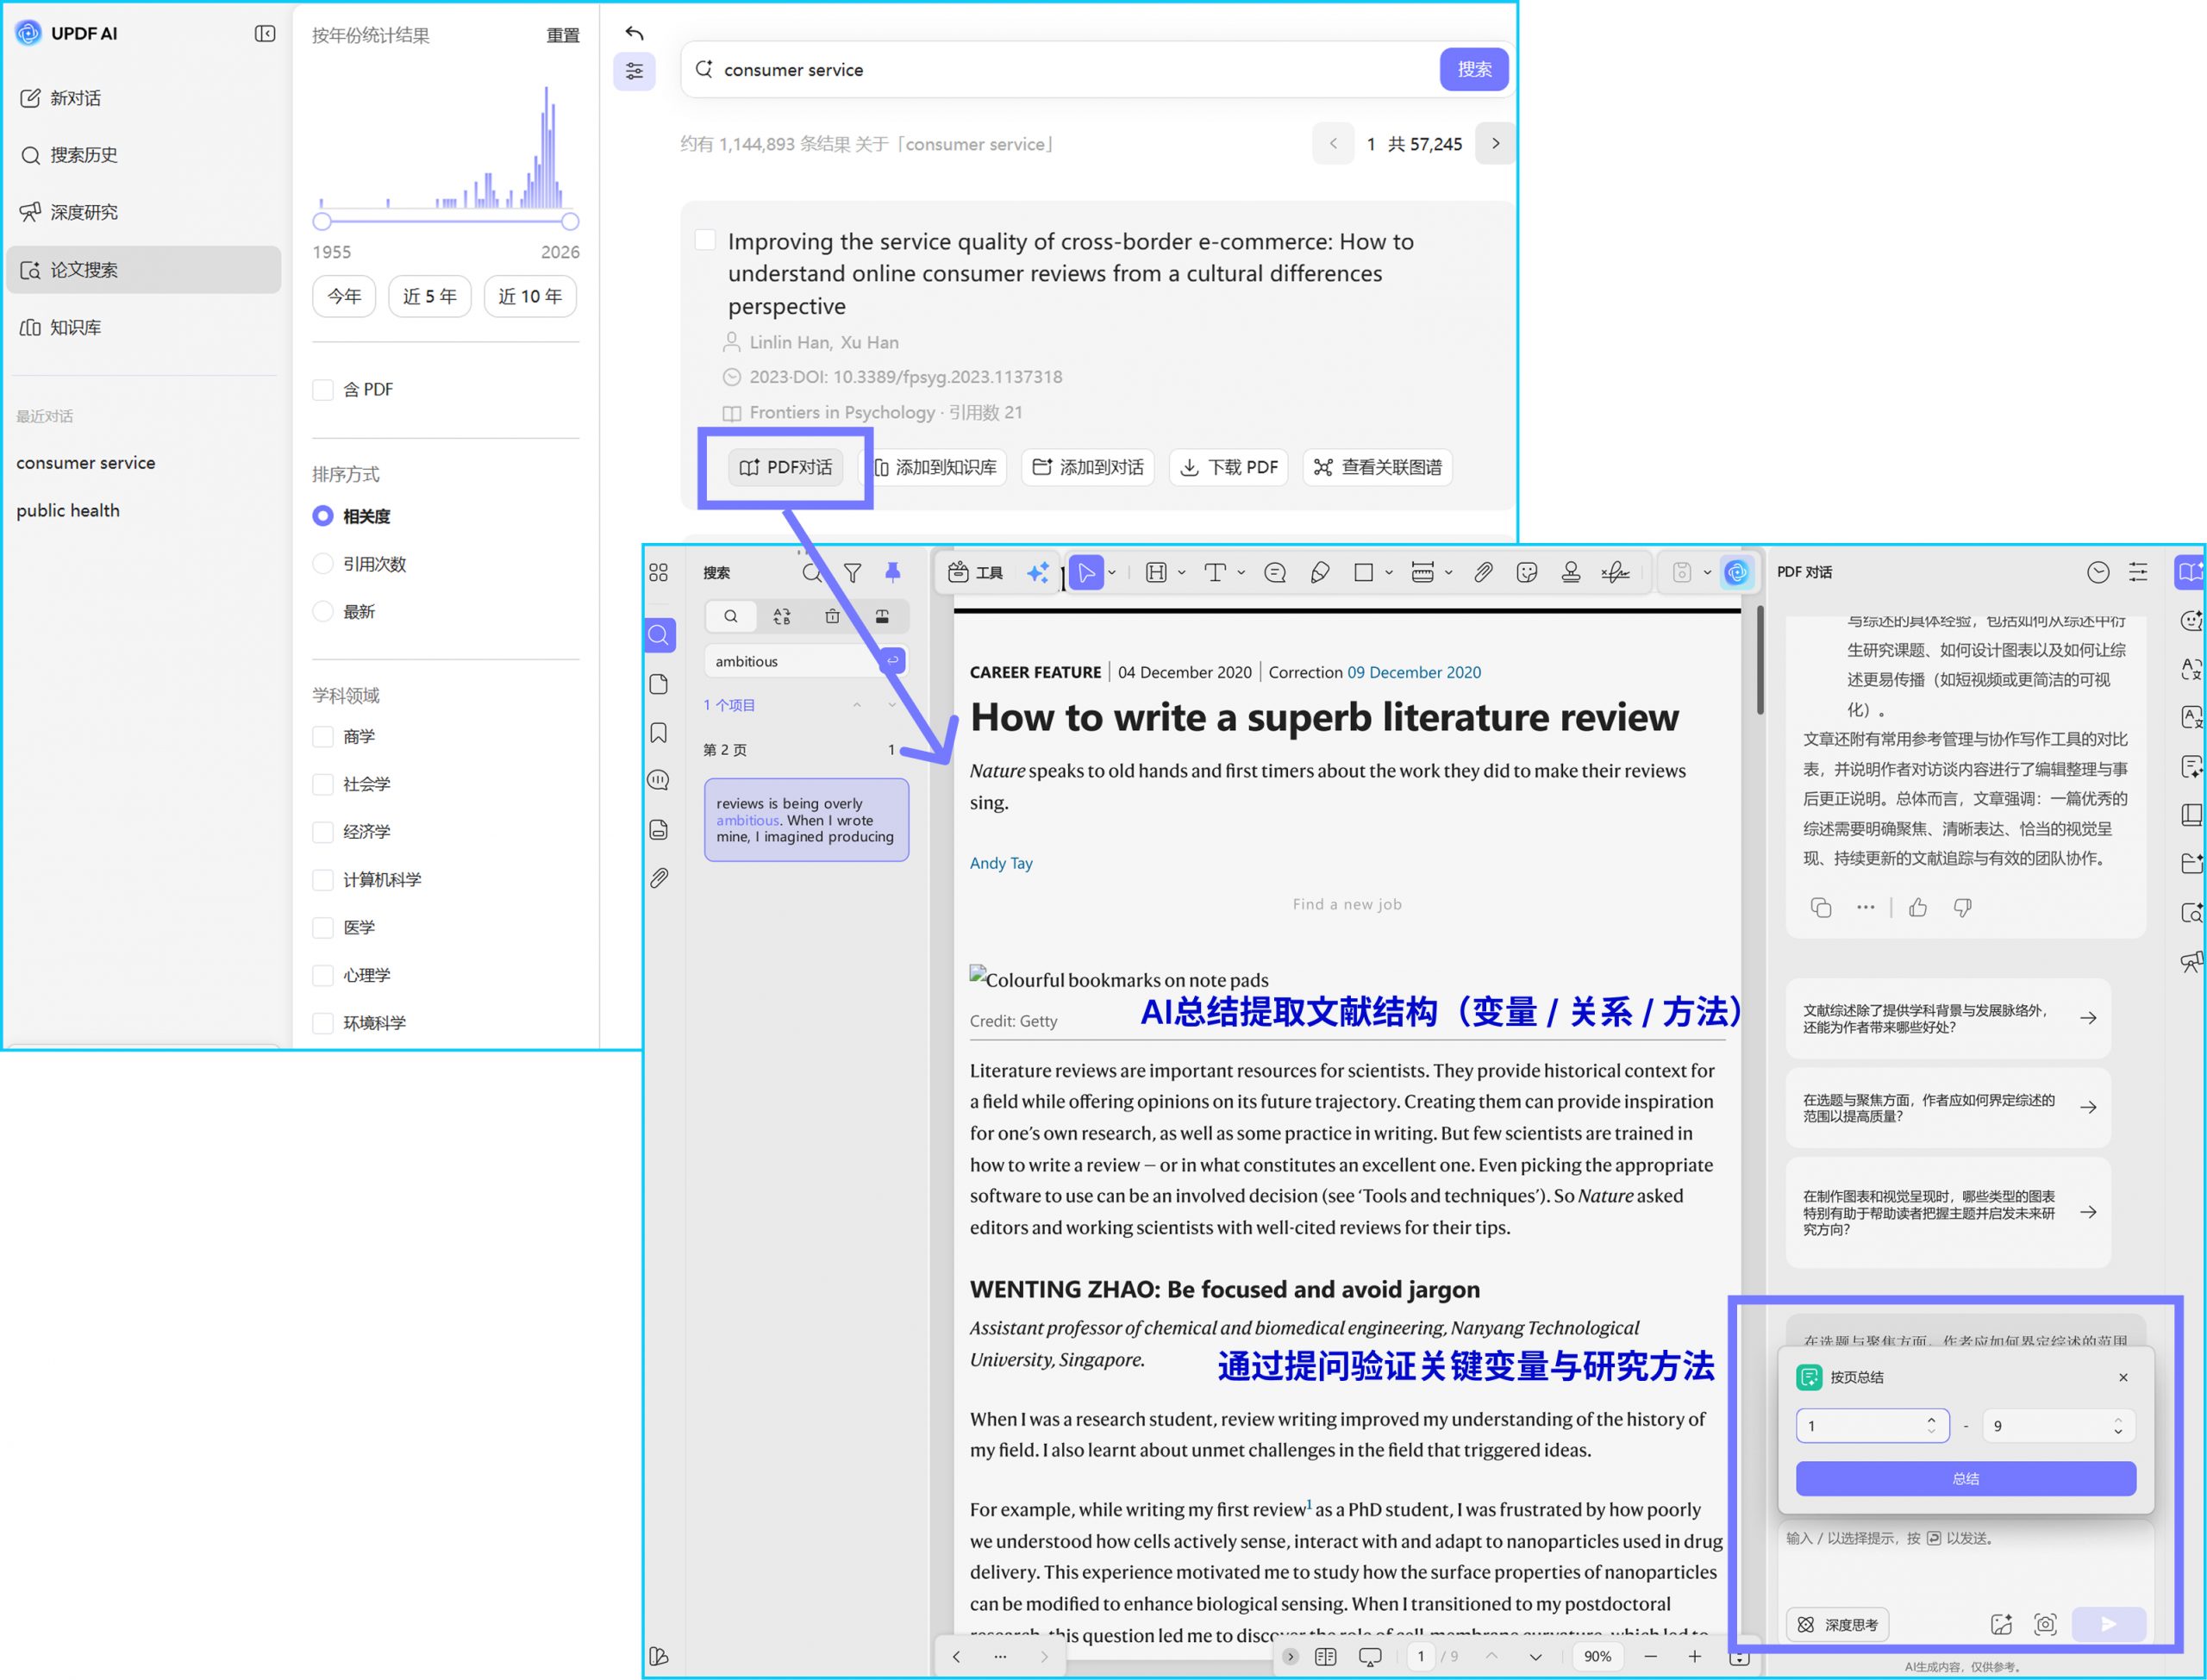This screenshot has height=1680, width=2207.
Task: Click thumbs up on AI response
Action: pos(1918,908)
